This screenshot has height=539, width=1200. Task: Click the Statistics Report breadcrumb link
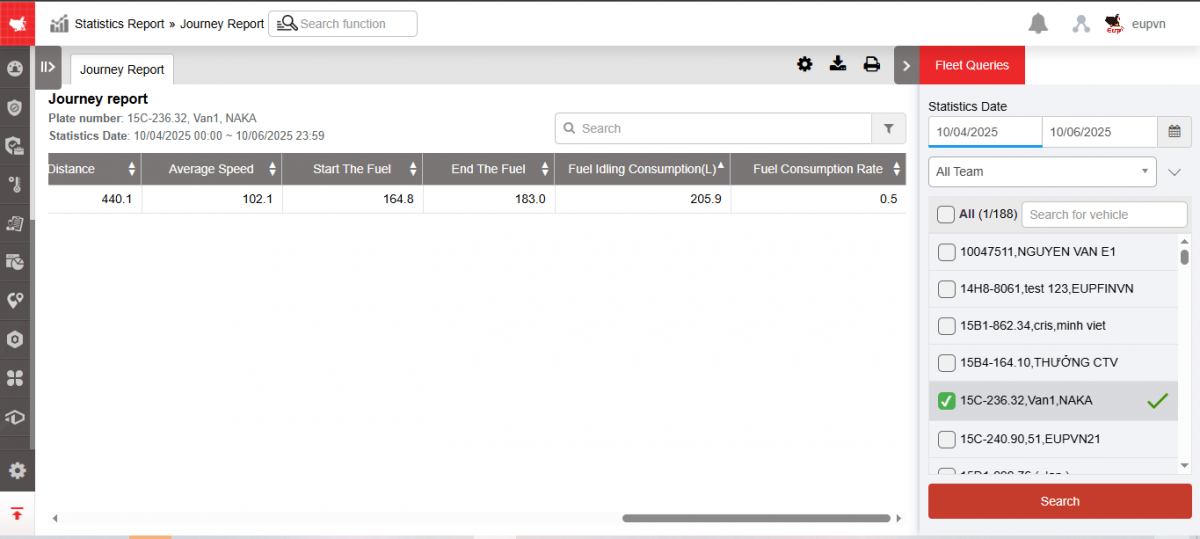click(x=119, y=24)
